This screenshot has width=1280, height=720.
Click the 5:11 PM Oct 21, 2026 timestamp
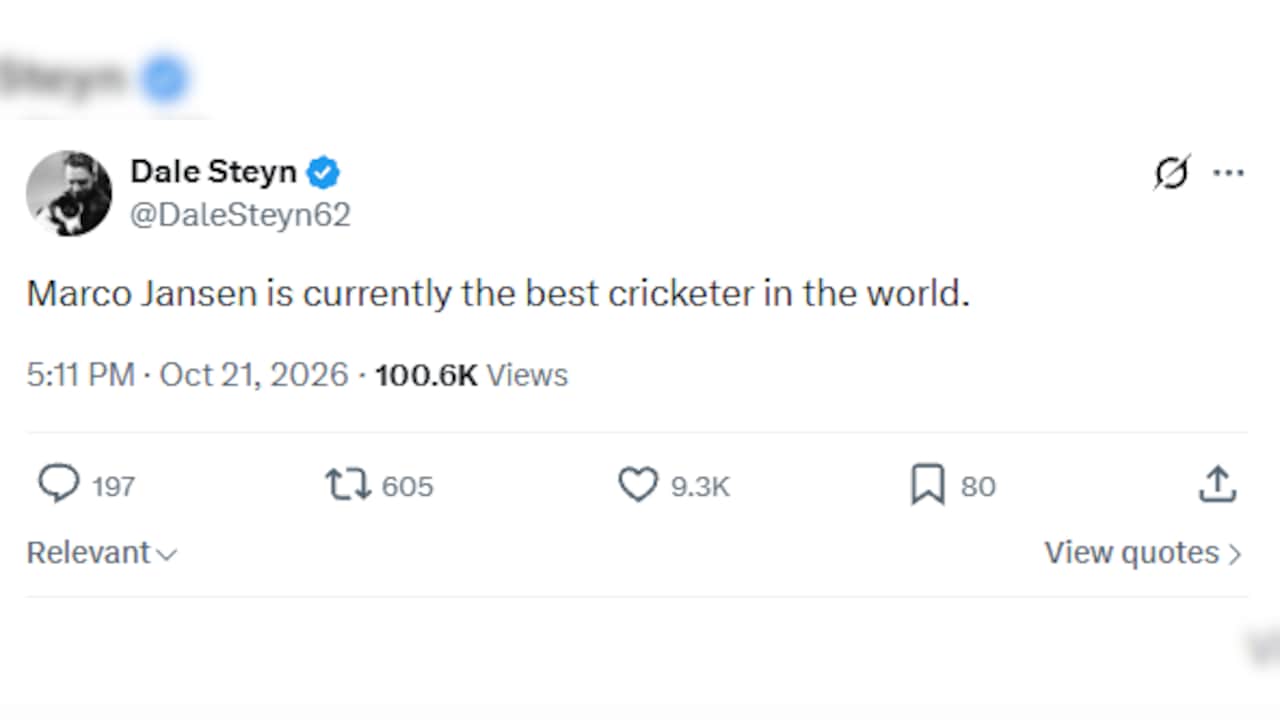[x=187, y=375]
